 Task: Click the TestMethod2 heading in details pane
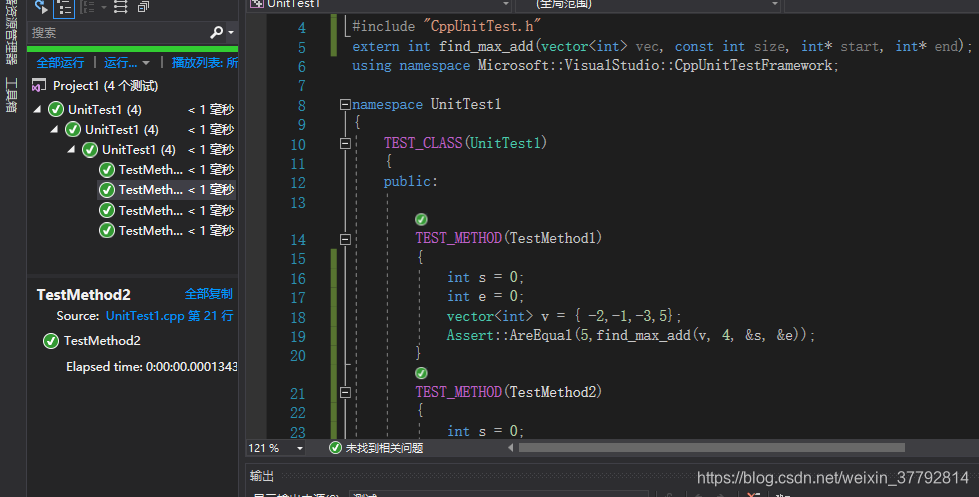pos(84,295)
